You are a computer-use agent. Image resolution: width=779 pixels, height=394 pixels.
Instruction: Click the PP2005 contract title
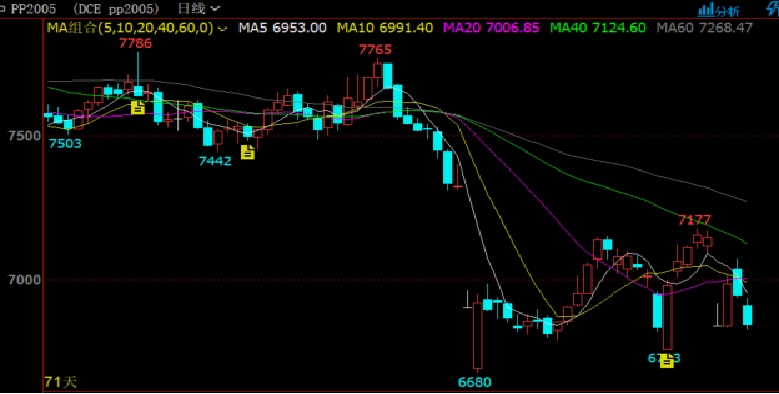coord(34,8)
